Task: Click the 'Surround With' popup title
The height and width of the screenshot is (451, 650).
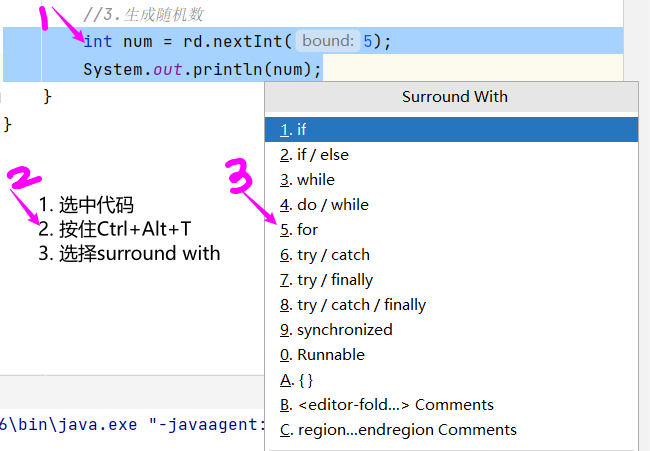Action: click(x=454, y=97)
